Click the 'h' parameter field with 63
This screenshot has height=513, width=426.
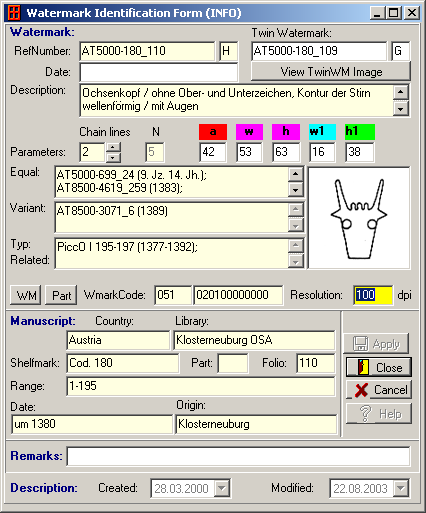point(286,152)
